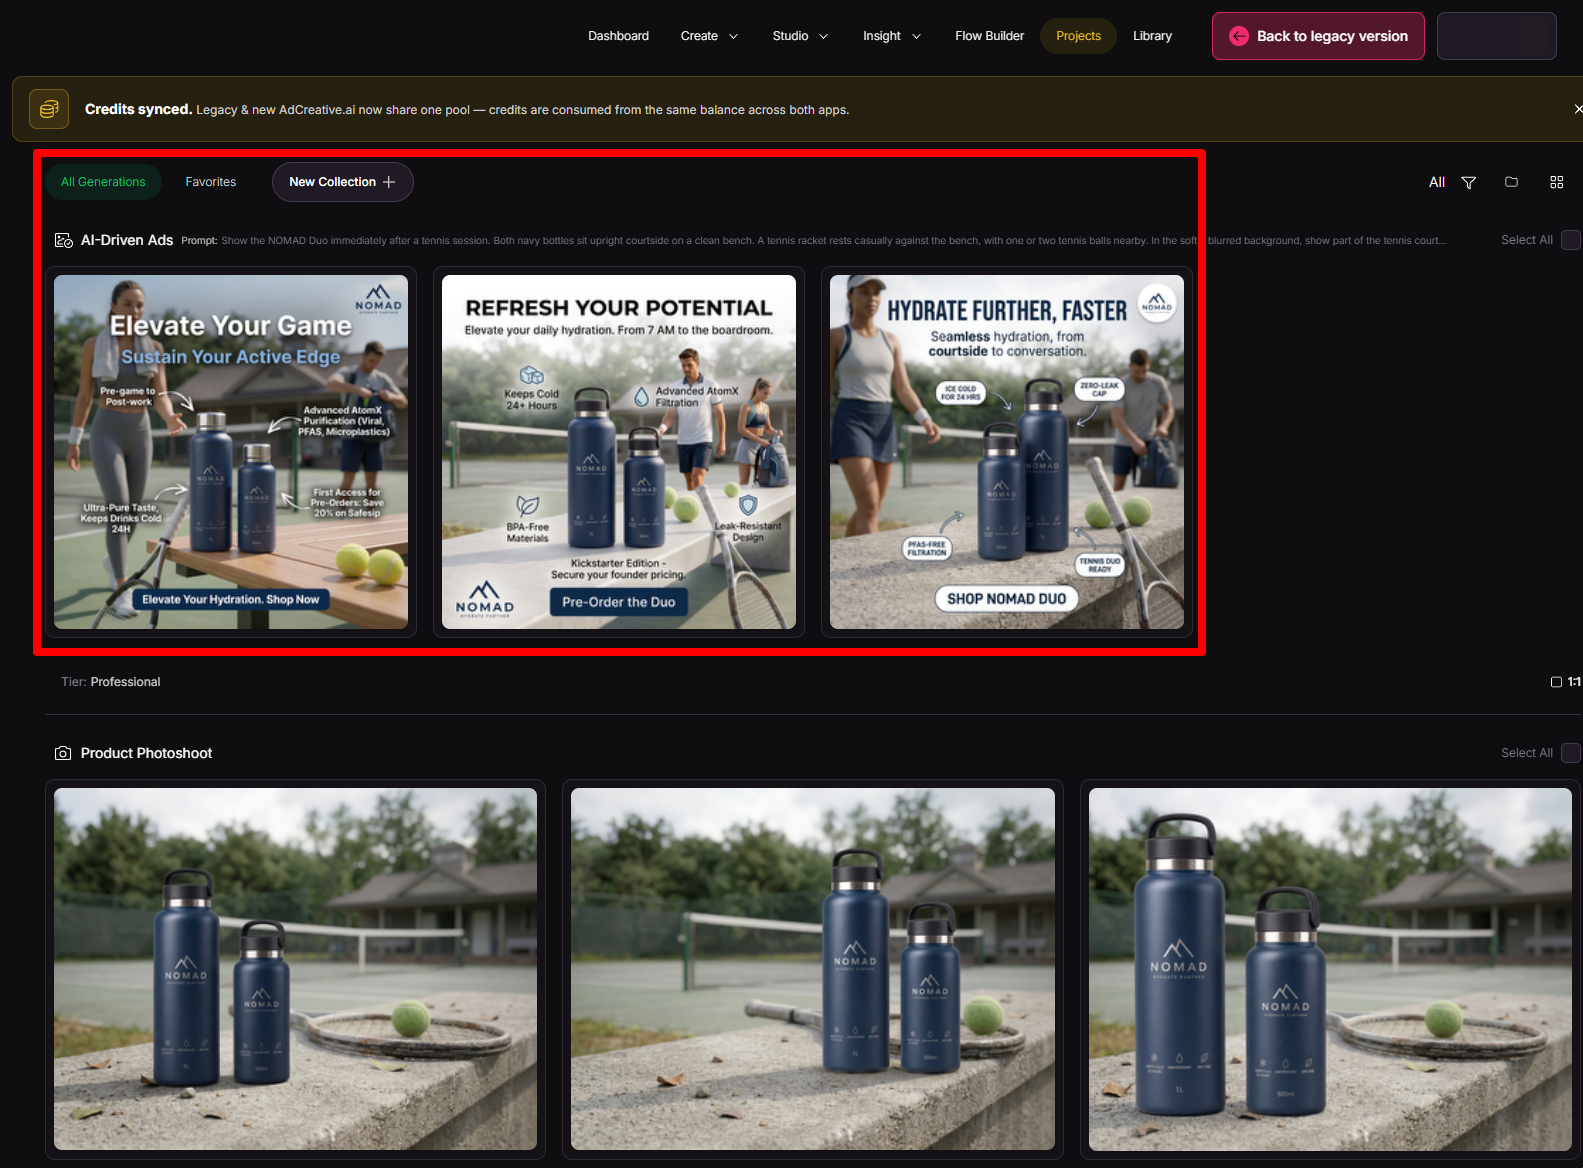Switch to the Favorites tab

point(211,182)
